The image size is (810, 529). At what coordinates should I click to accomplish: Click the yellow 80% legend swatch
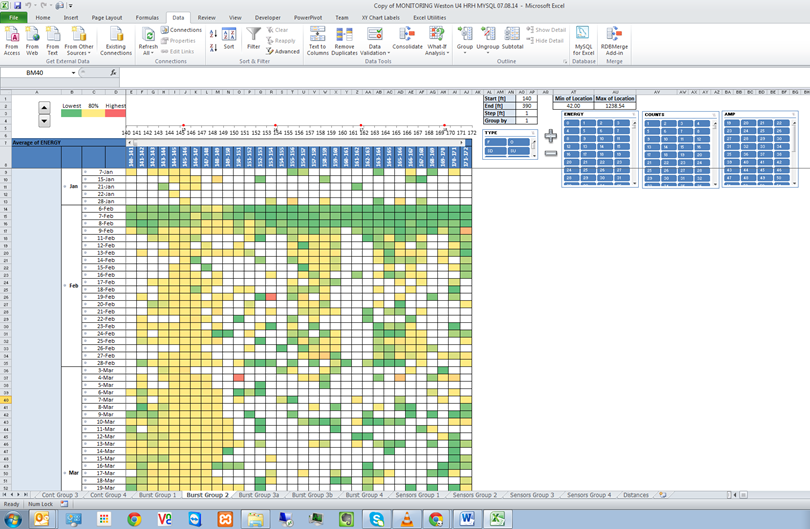94,113
